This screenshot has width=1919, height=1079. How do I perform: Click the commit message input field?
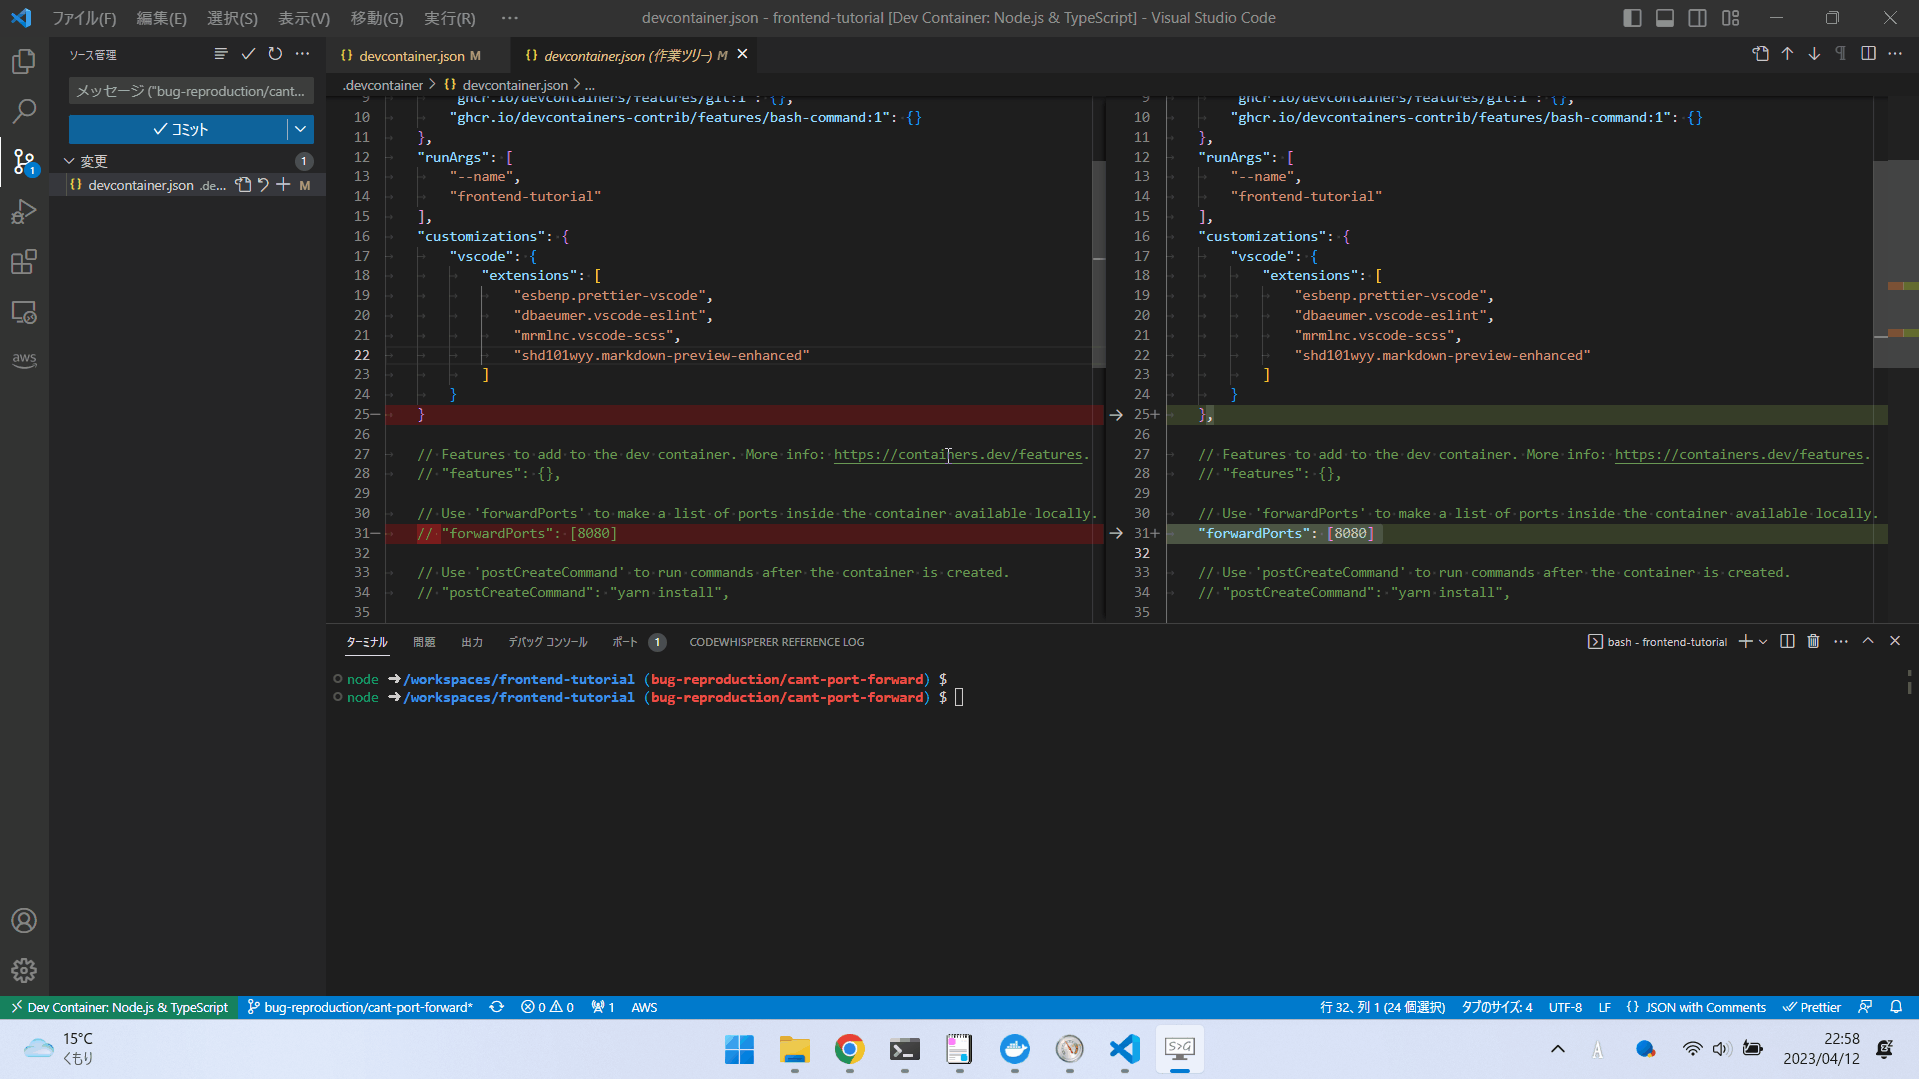click(x=190, y=91)
